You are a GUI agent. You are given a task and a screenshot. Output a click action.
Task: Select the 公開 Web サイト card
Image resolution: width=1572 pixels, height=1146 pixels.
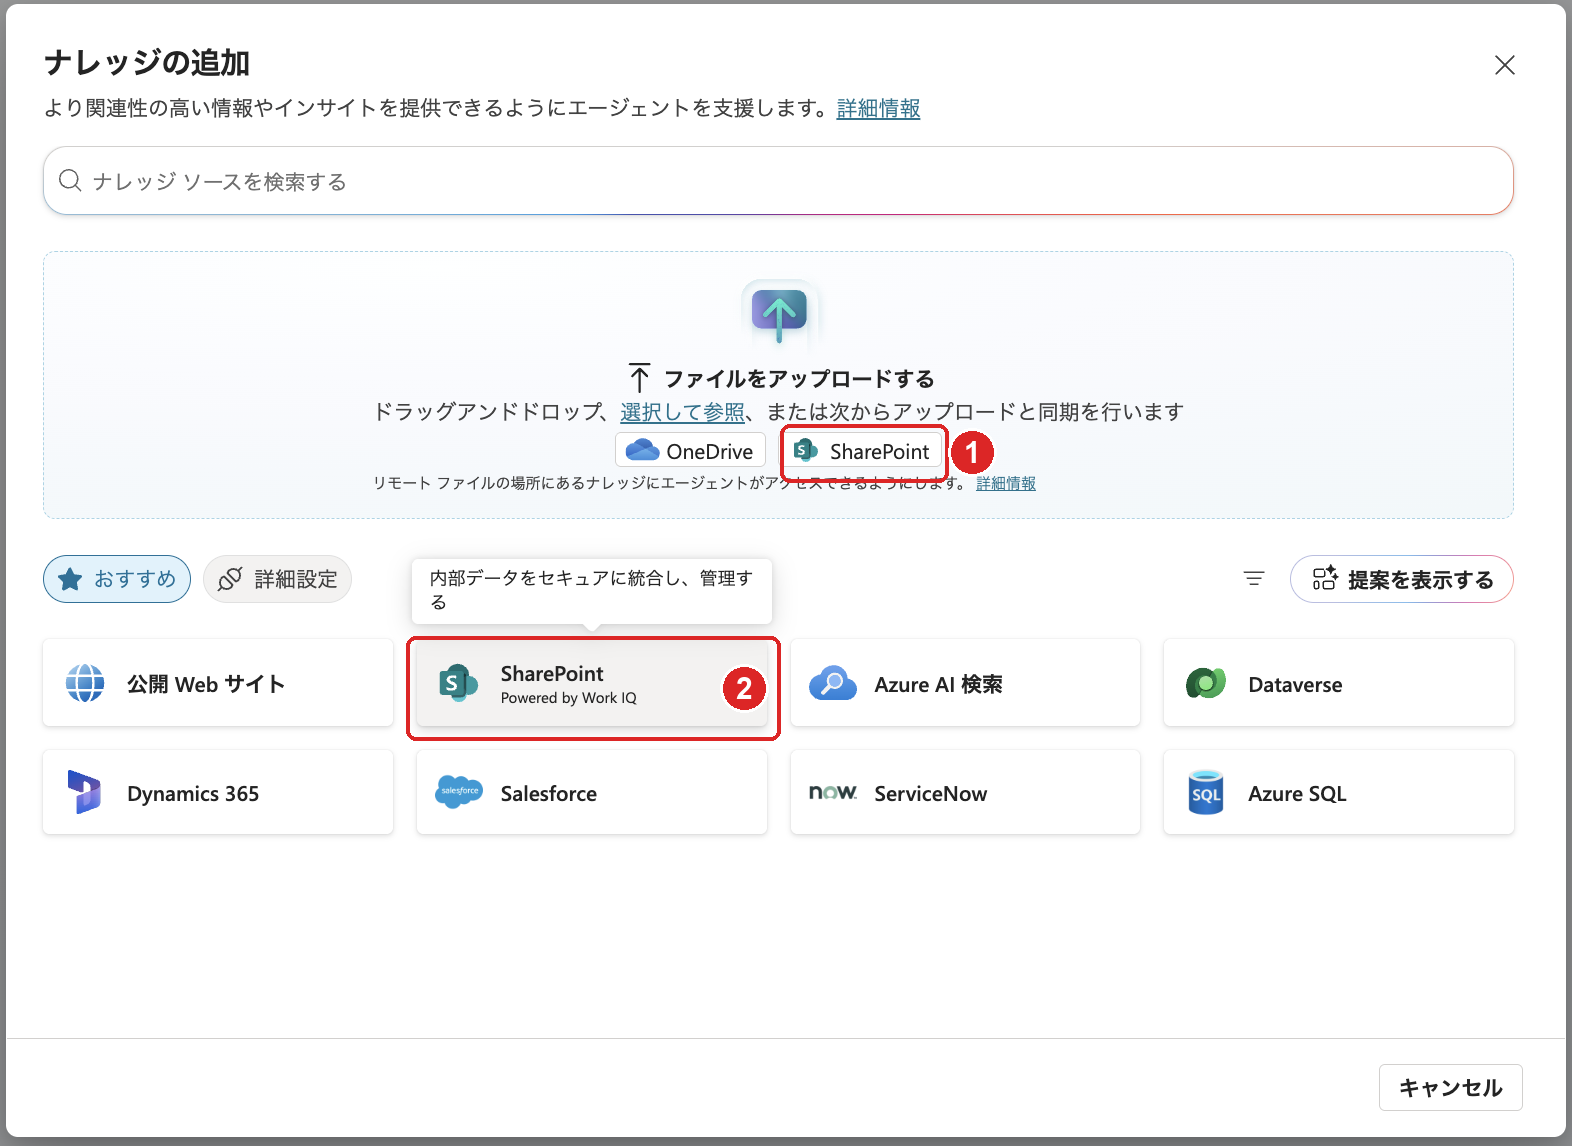pyautogui.click(x=218, y=684)
